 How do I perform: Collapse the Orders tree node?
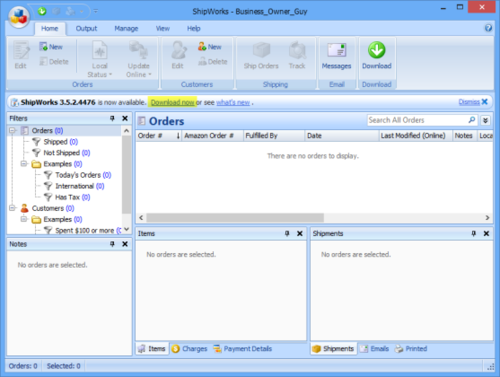13,130
